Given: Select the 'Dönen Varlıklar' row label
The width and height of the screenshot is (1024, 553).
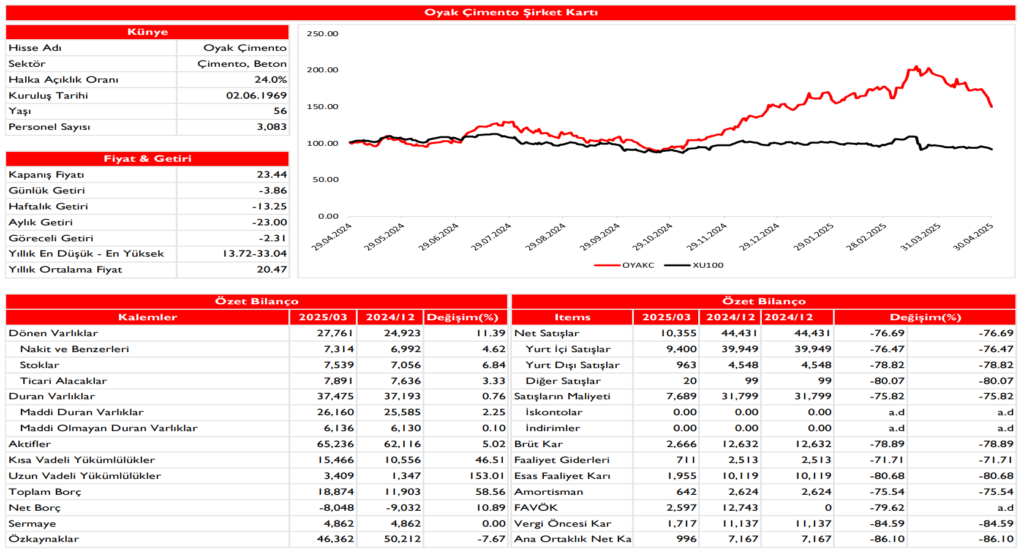Looking at the screenshot, I should tap(53, 333).
